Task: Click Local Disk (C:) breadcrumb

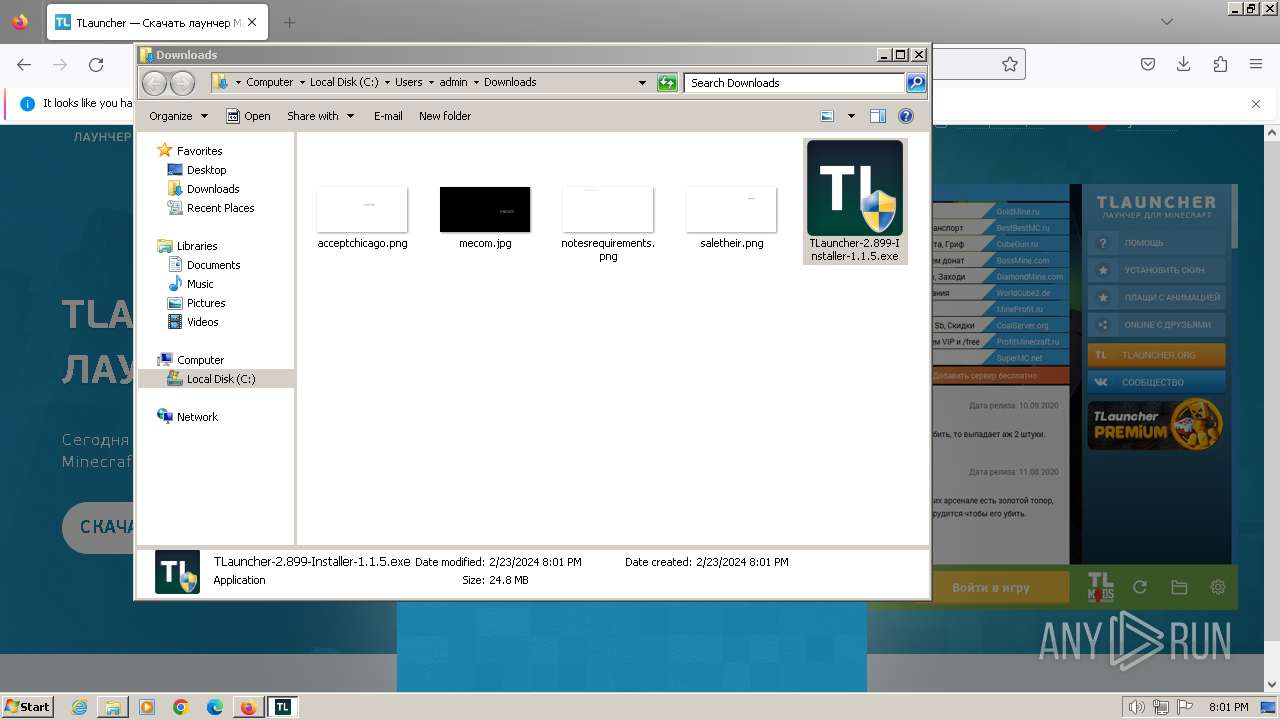Action: click(x=344, y=83)
